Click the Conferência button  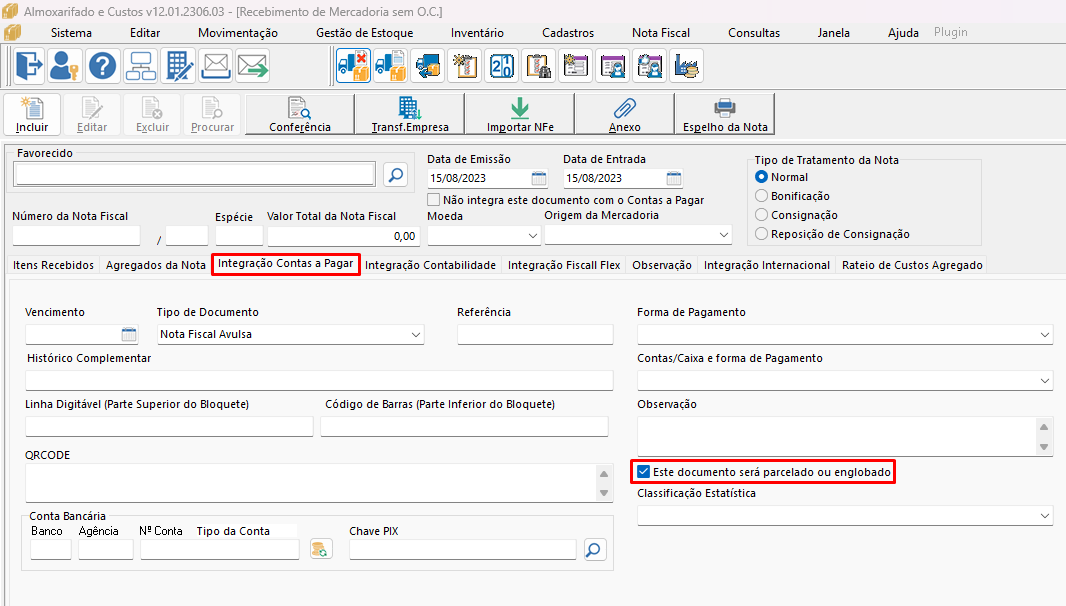coord(300,114)
